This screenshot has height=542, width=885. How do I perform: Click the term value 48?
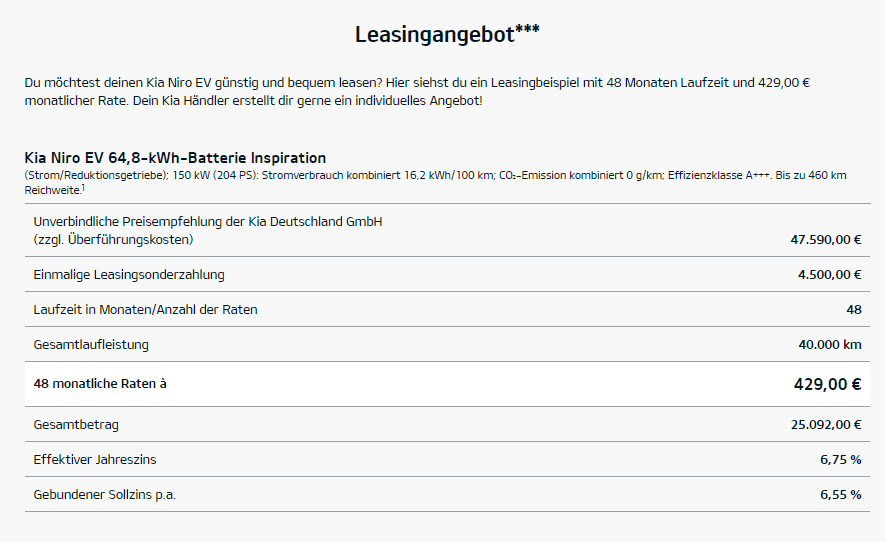point(853,309)
